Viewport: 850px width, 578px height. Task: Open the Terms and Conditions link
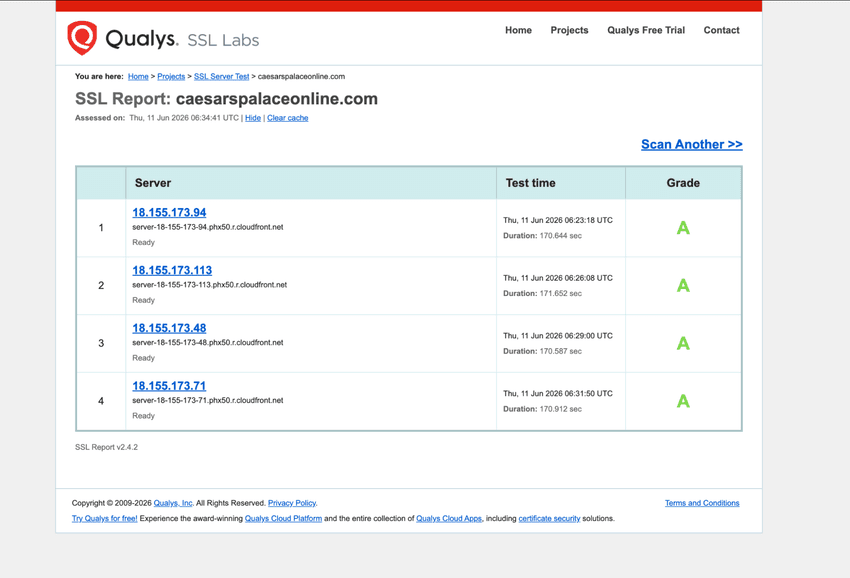702,503
